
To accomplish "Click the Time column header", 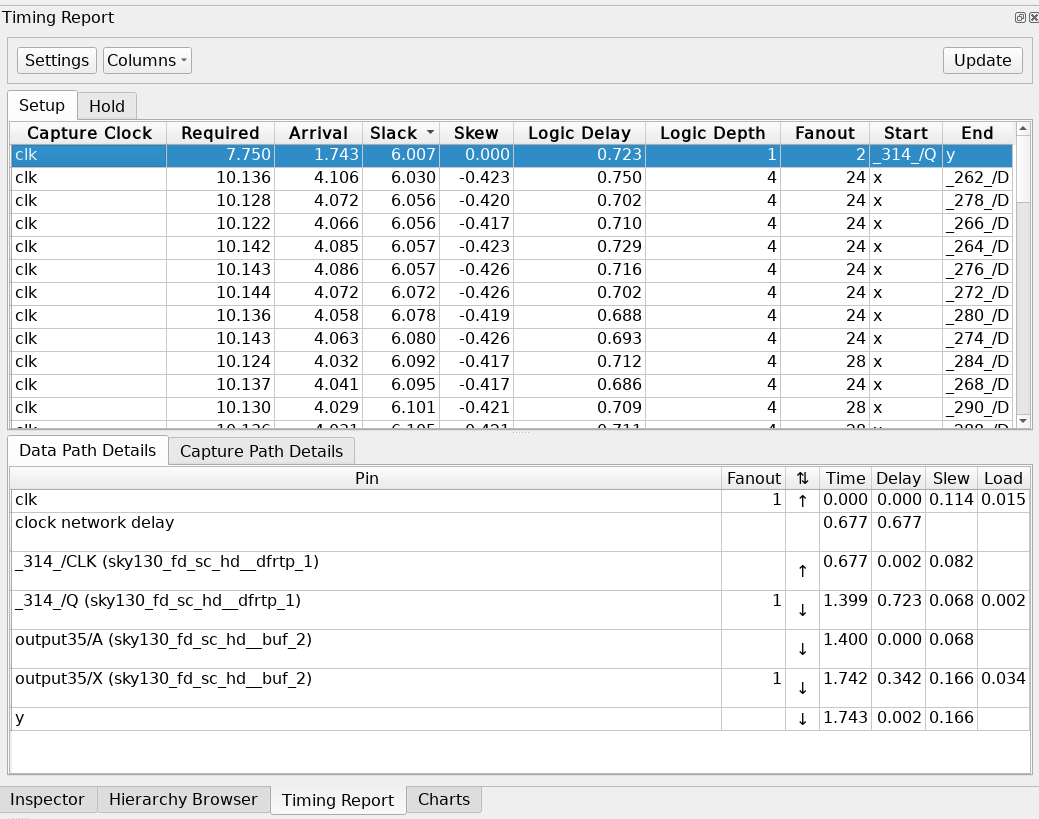I will point(846,478).
